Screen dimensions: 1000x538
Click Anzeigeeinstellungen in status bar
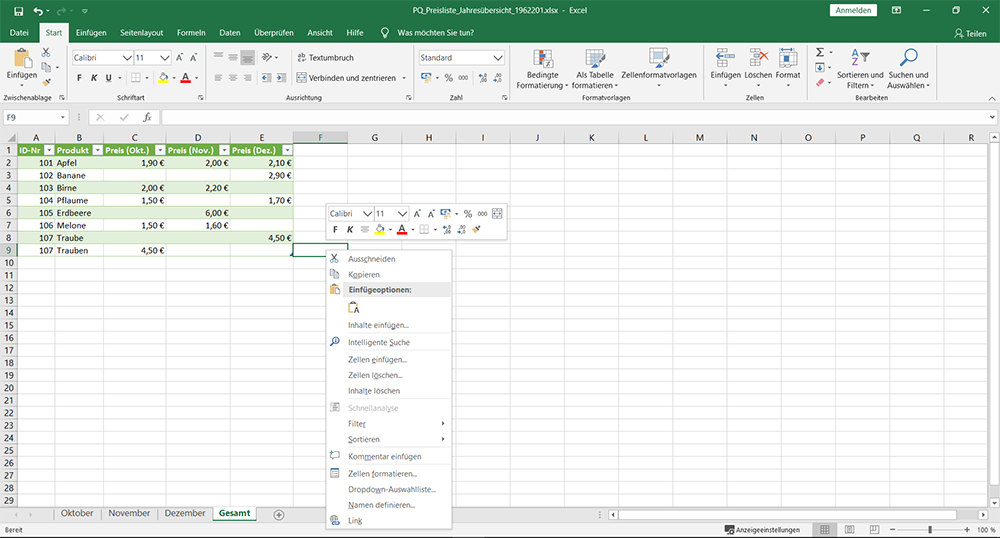(x=763, y=530)
